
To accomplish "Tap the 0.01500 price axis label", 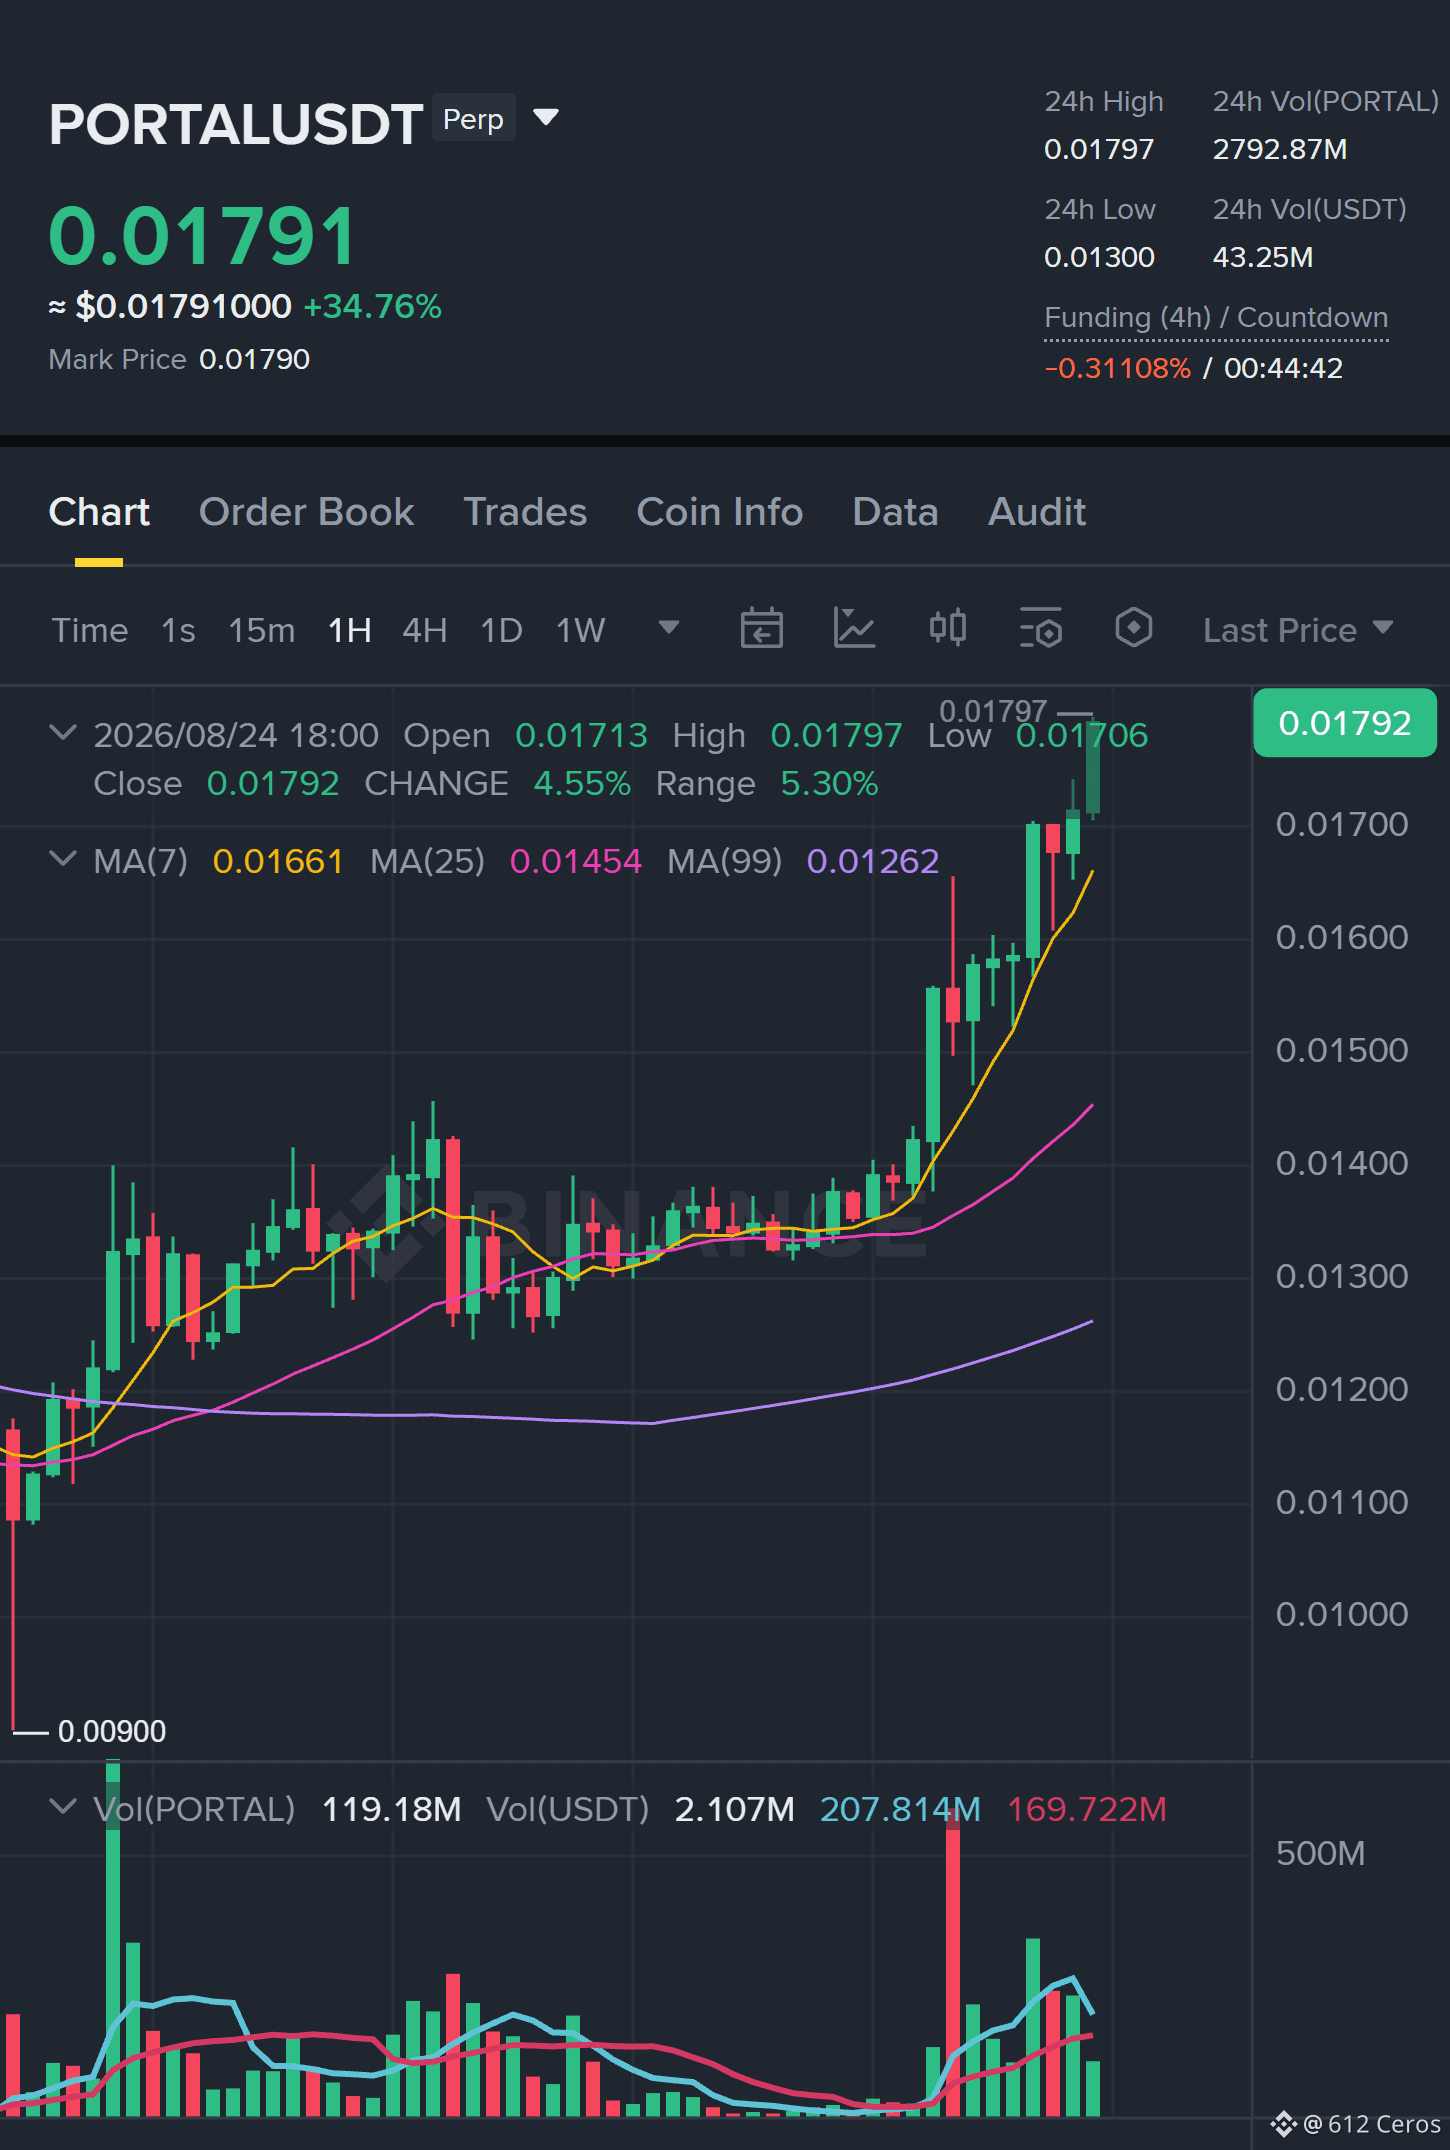I will pos(1342,1050).
